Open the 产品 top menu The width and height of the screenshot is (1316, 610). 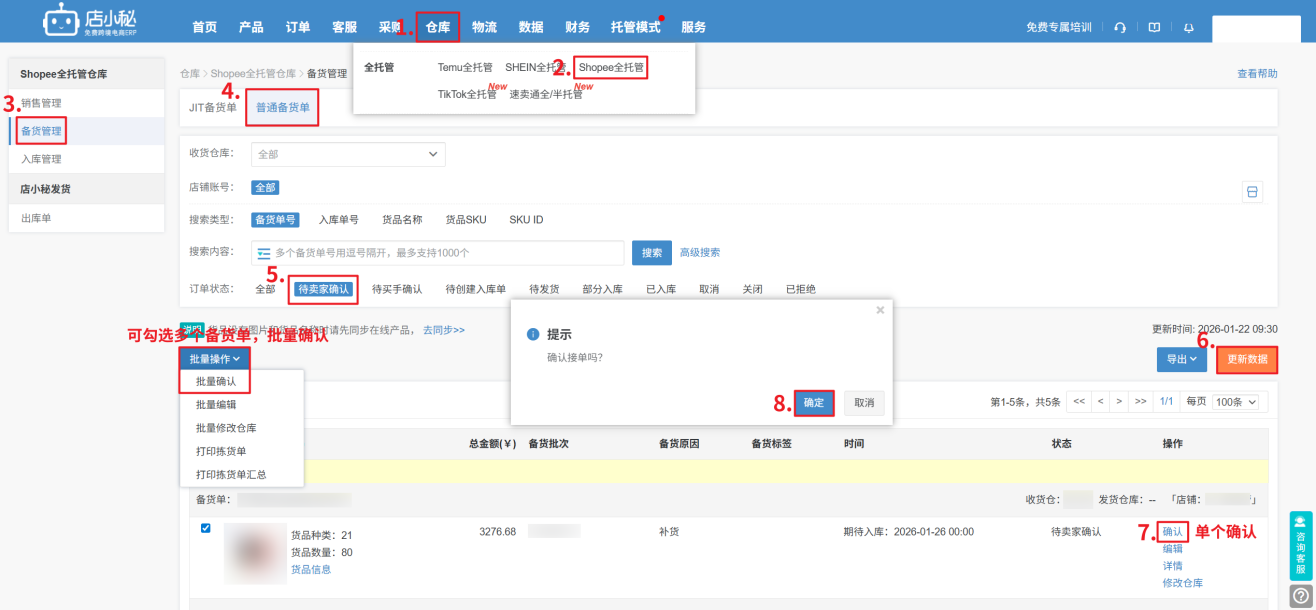click(x=251, y=27)
